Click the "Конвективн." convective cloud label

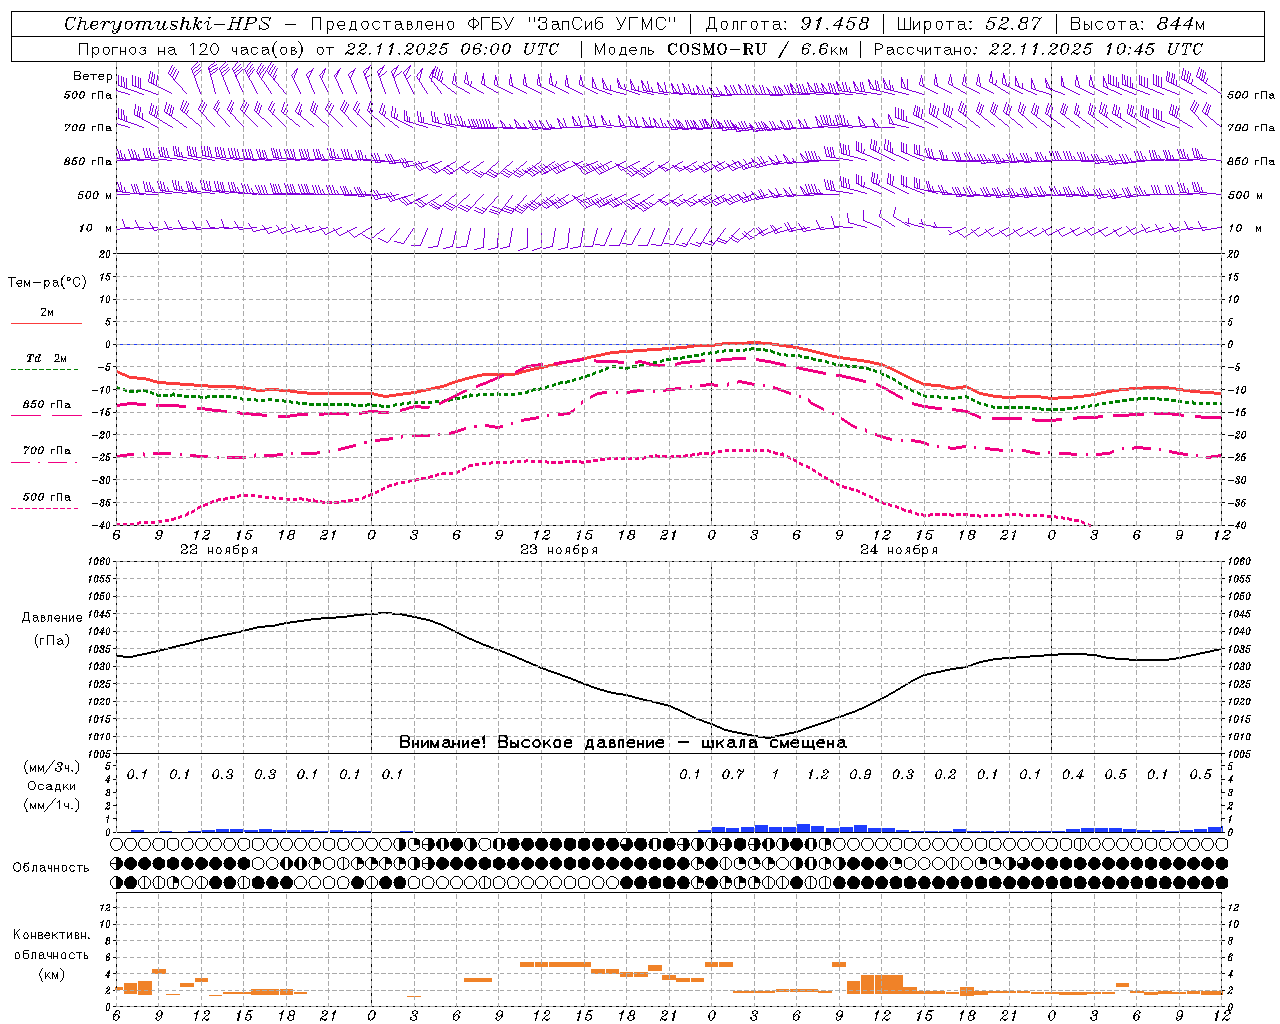coord(51,935)
